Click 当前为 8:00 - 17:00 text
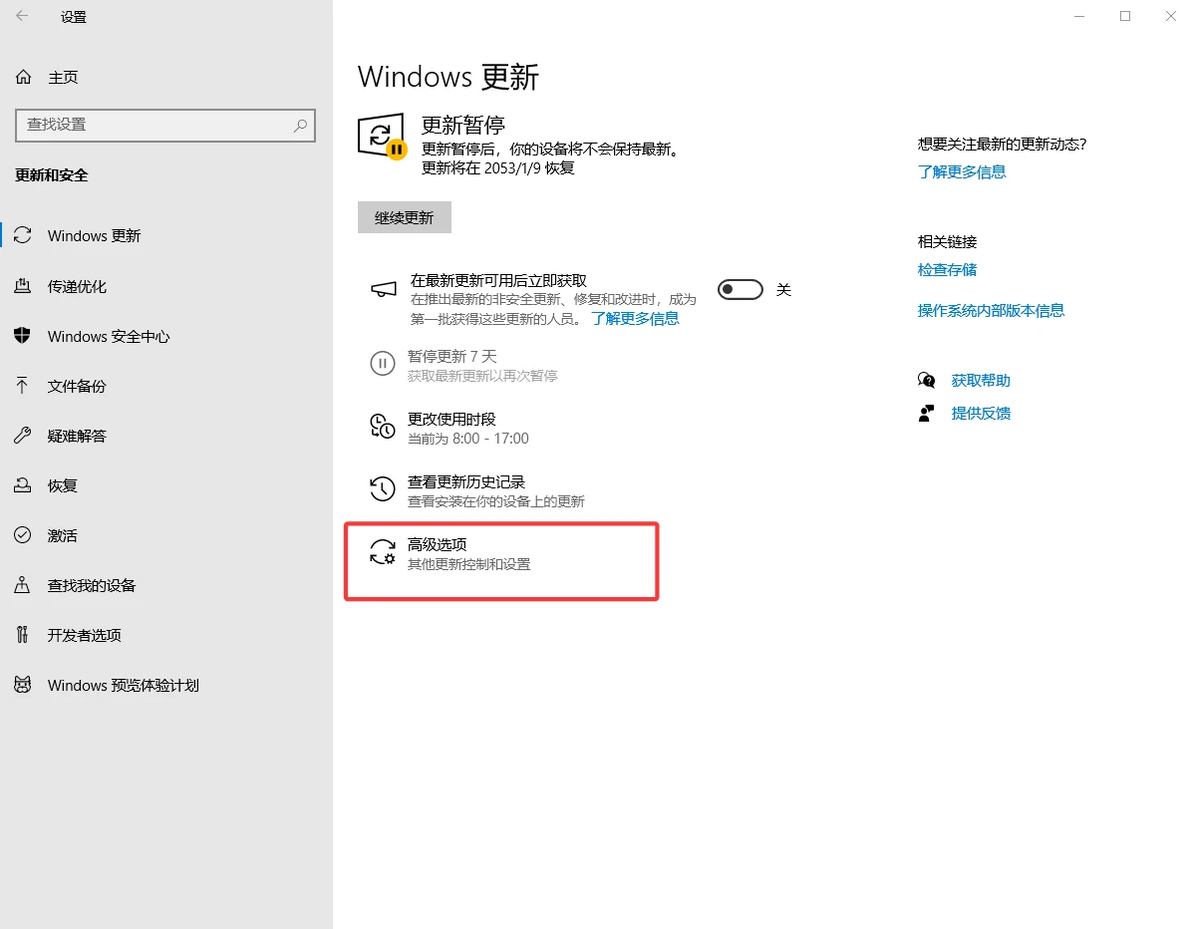The width and height of the screenshot is (1192, 929). click(468, 439)
